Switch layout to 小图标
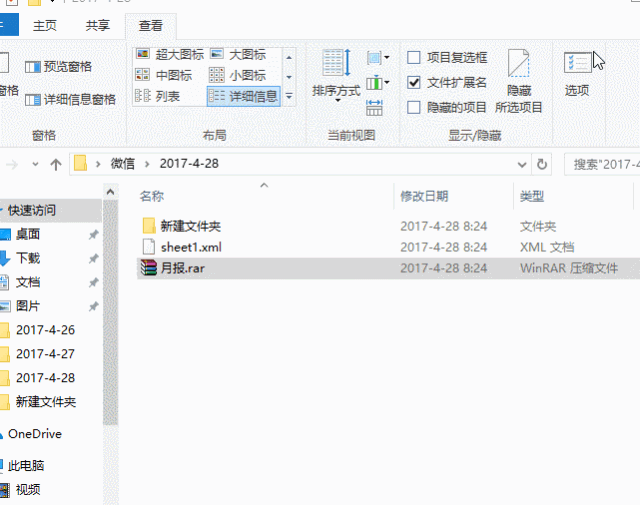The image size is (640, 505). coord(237,75)
